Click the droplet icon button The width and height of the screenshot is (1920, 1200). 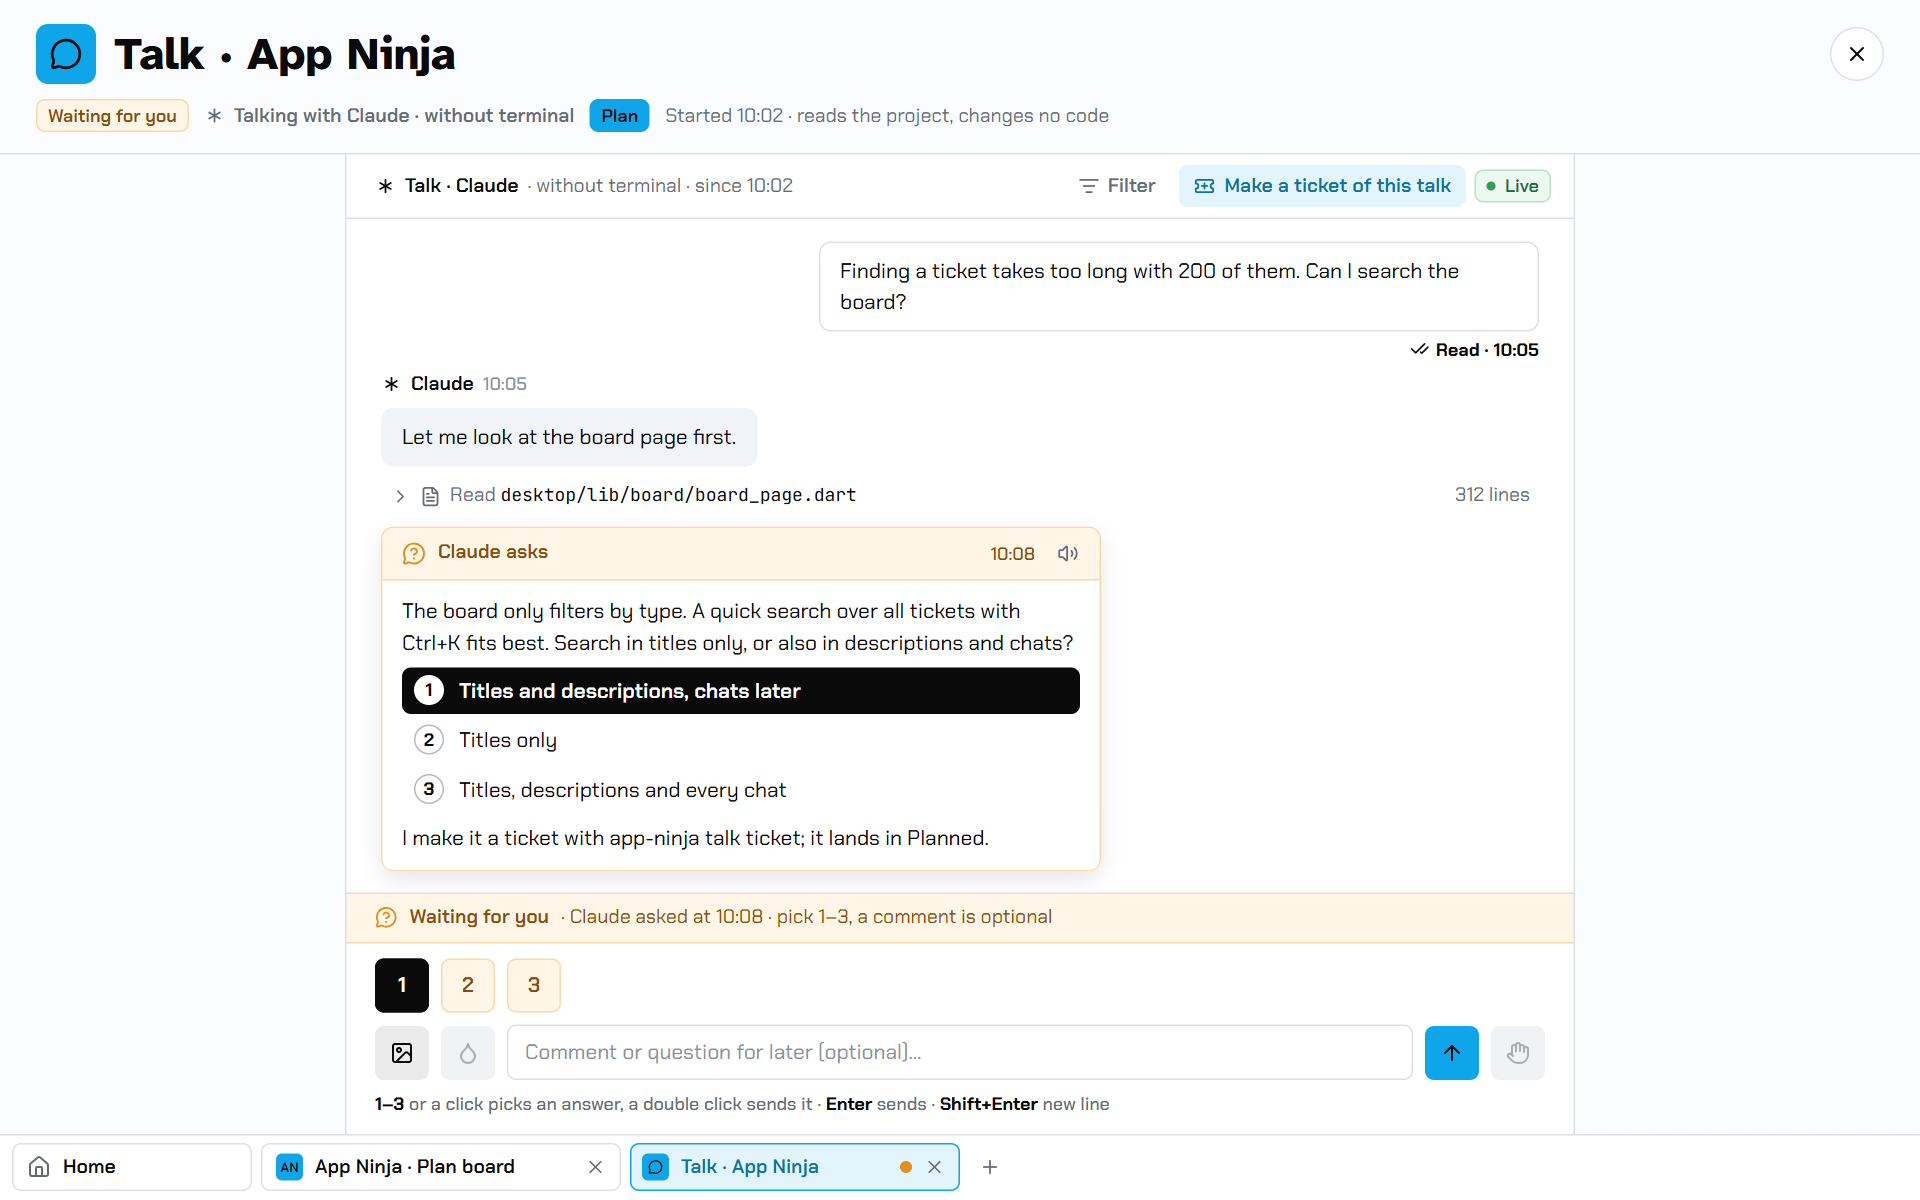[468, 1053]
